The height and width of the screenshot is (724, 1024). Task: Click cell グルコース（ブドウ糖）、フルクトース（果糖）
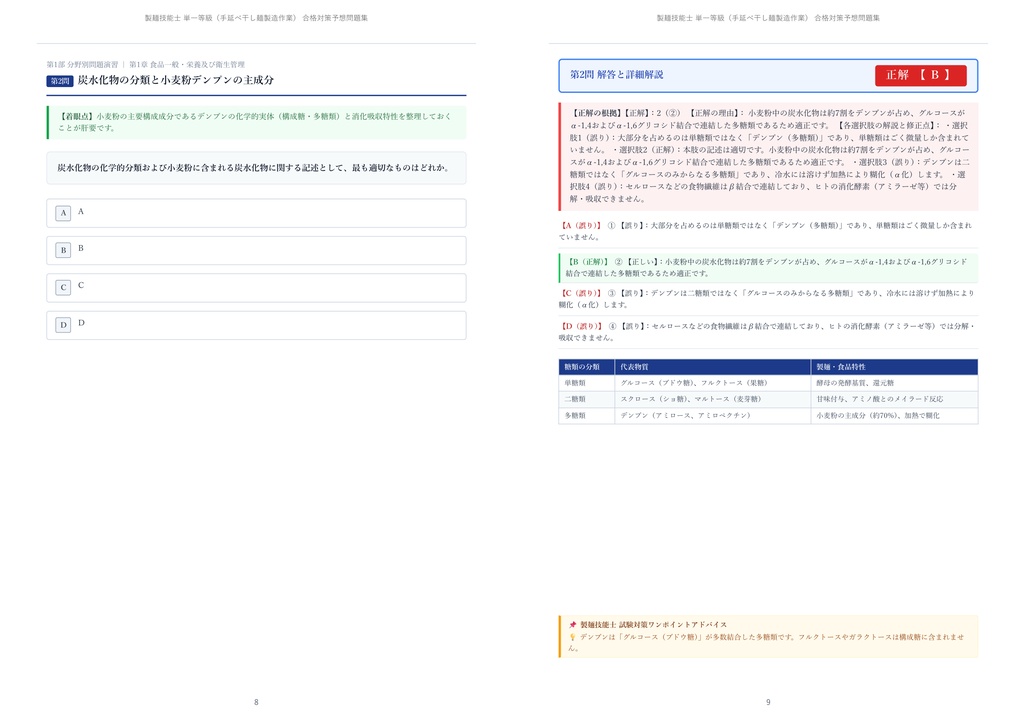click(x=712, y=383)
